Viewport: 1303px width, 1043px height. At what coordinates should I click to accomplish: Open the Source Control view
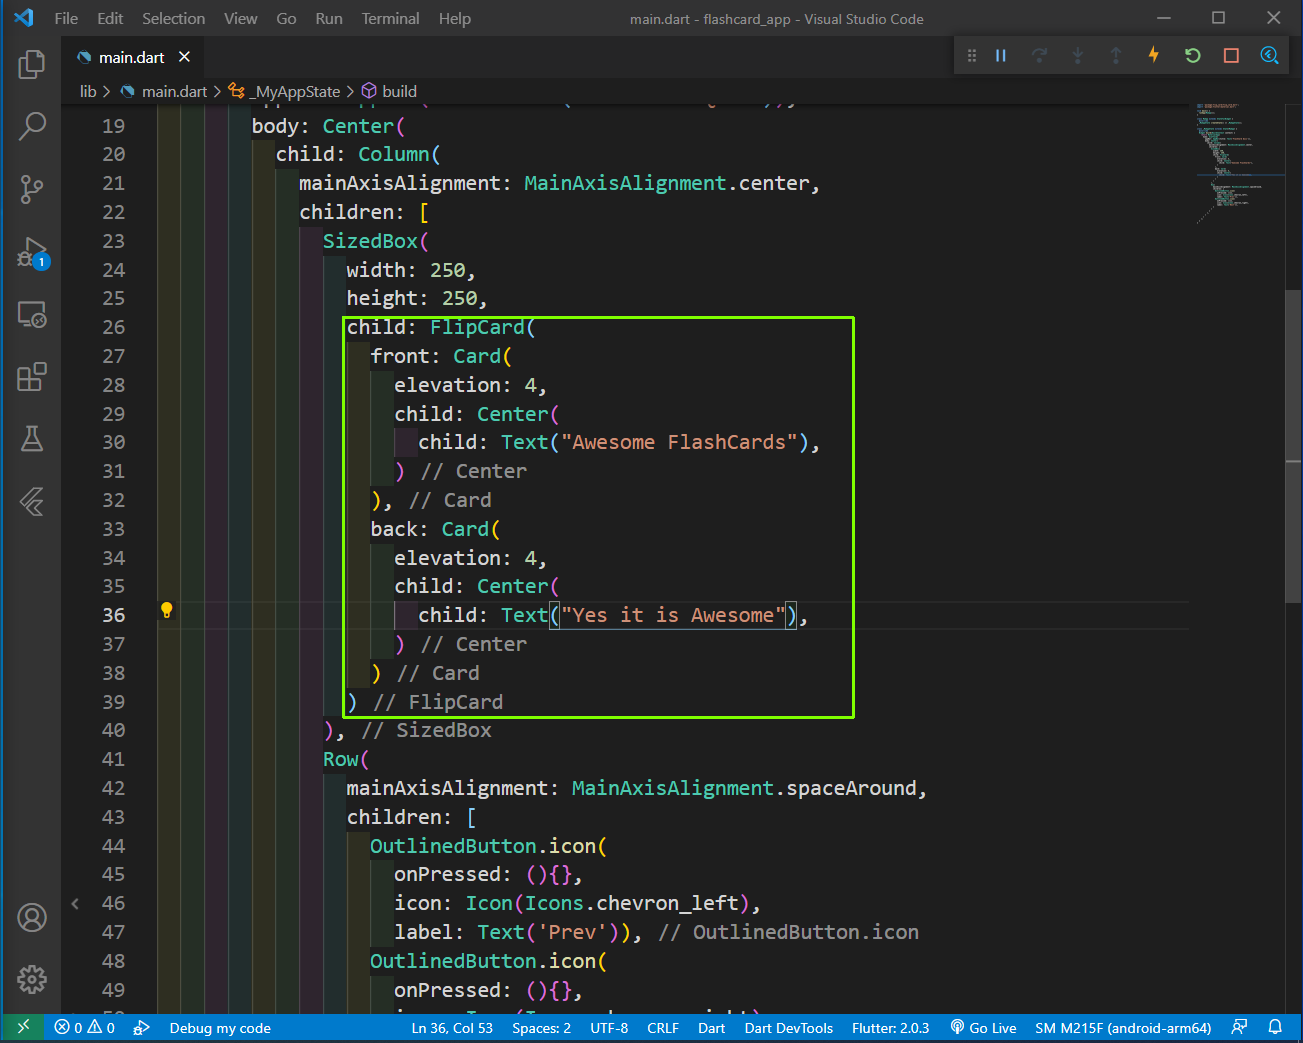click(32, 189)
